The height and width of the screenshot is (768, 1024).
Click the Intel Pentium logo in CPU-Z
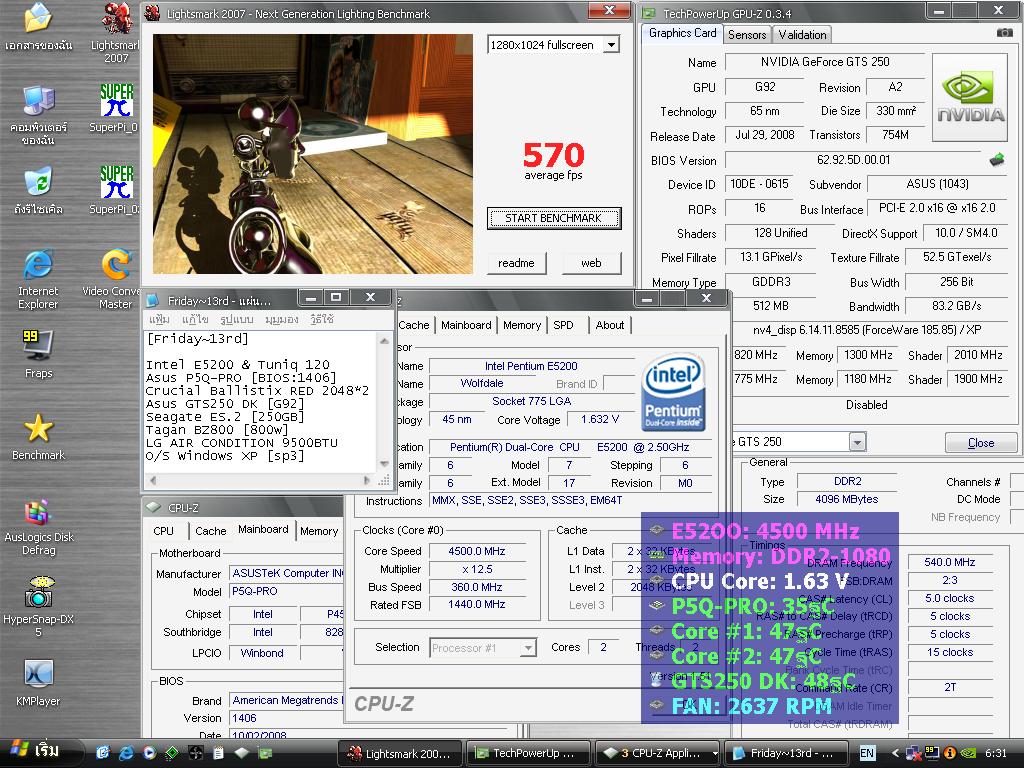[x=673, y=392]
